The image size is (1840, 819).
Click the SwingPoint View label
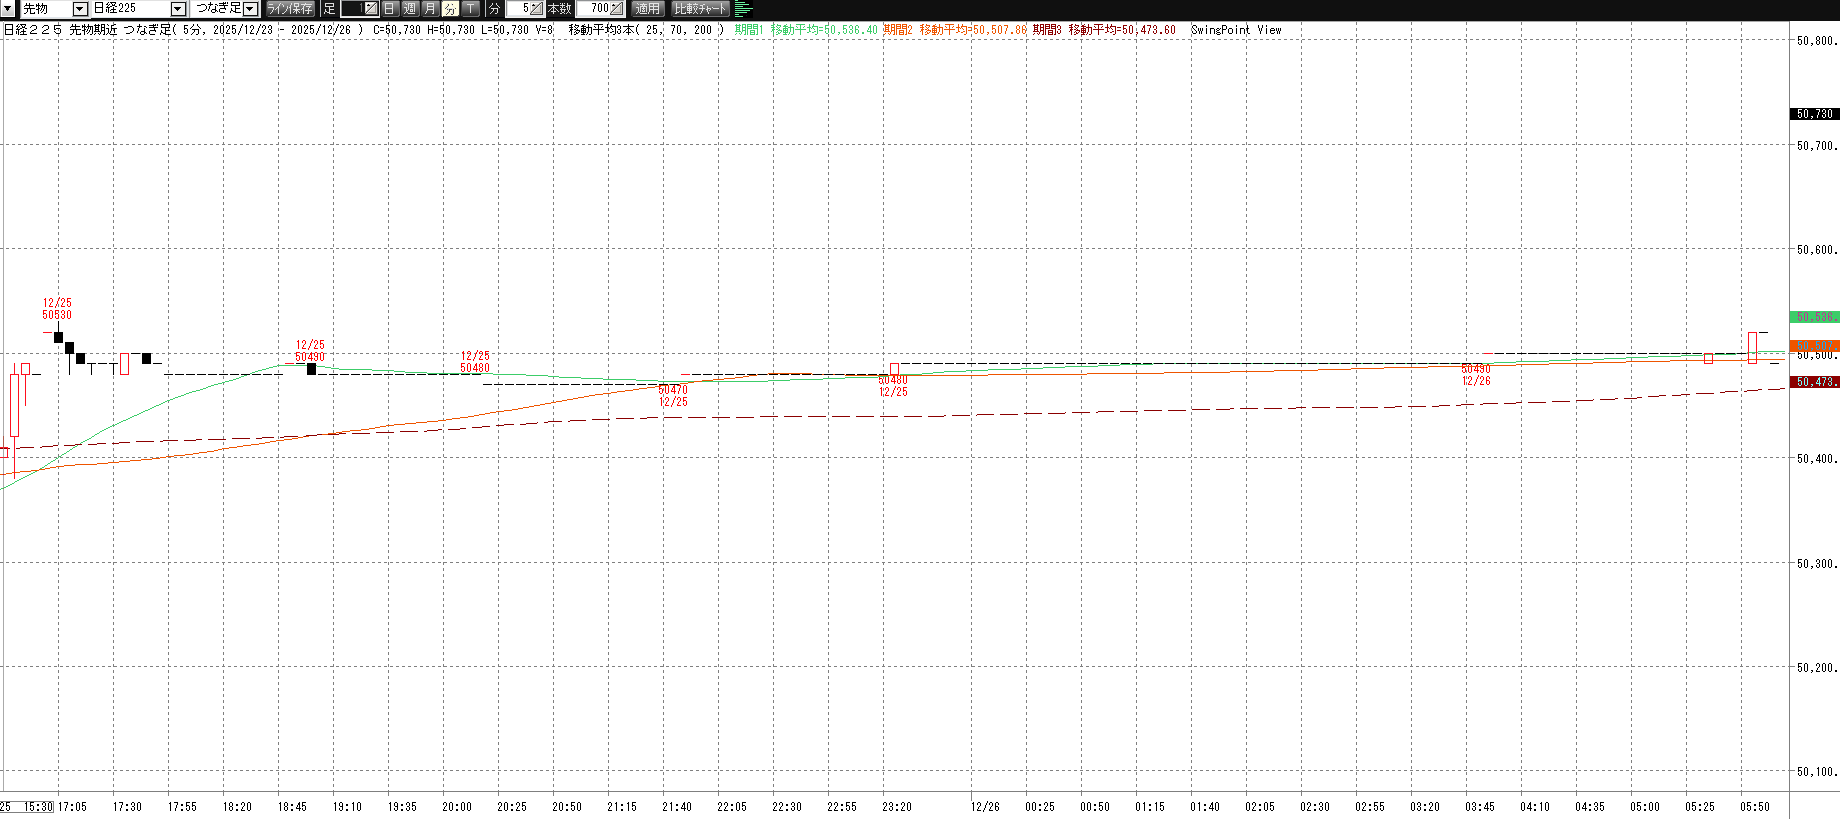point(1236,30)
